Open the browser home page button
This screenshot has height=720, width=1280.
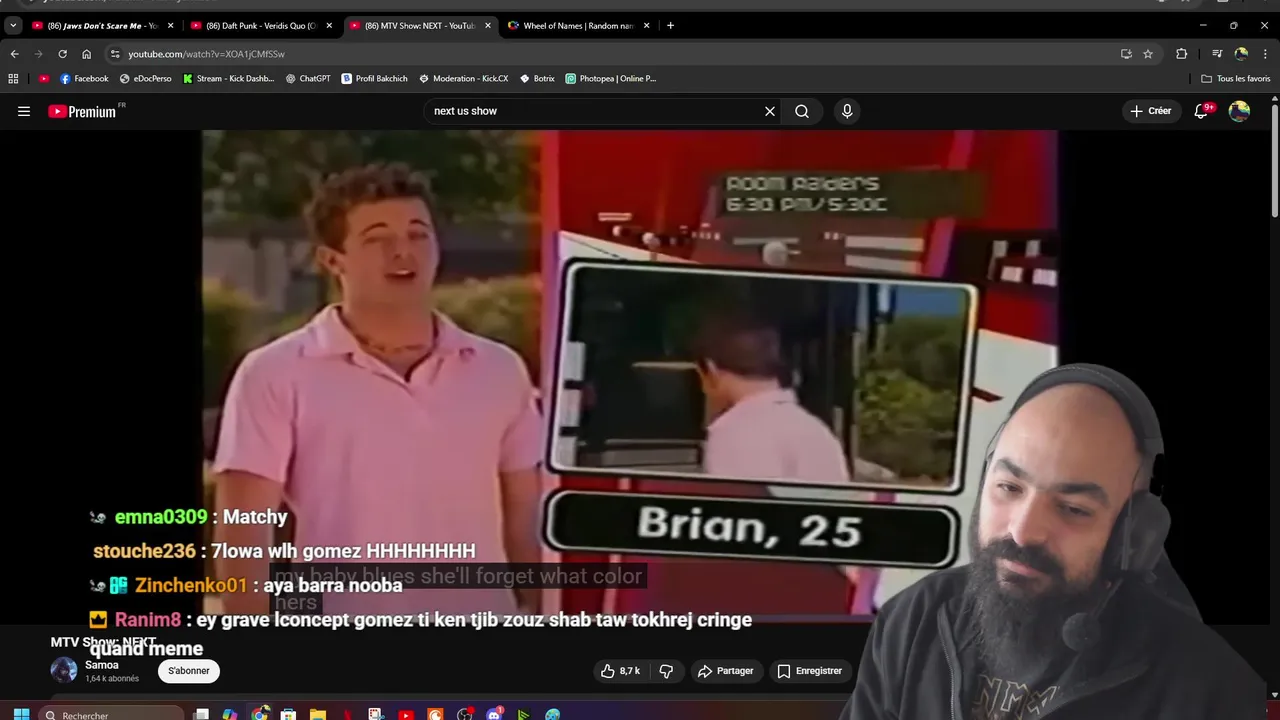tap(86, 54)
